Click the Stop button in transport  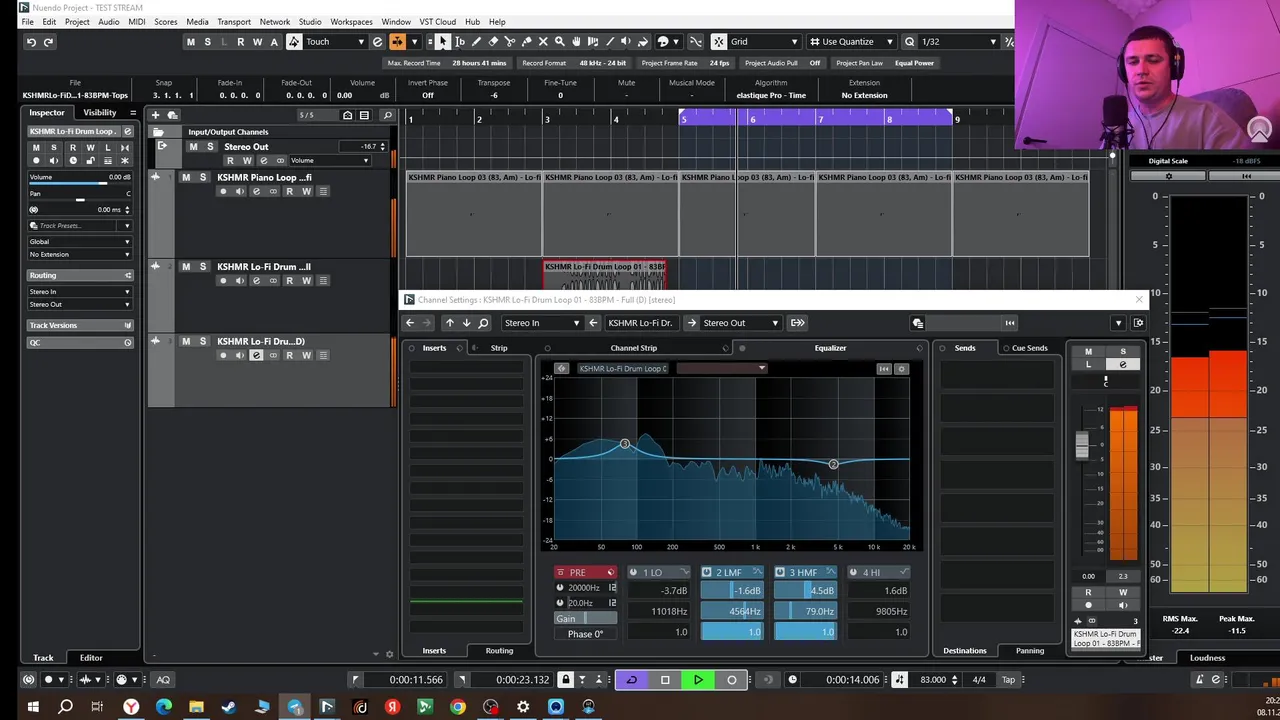[665, 680]
